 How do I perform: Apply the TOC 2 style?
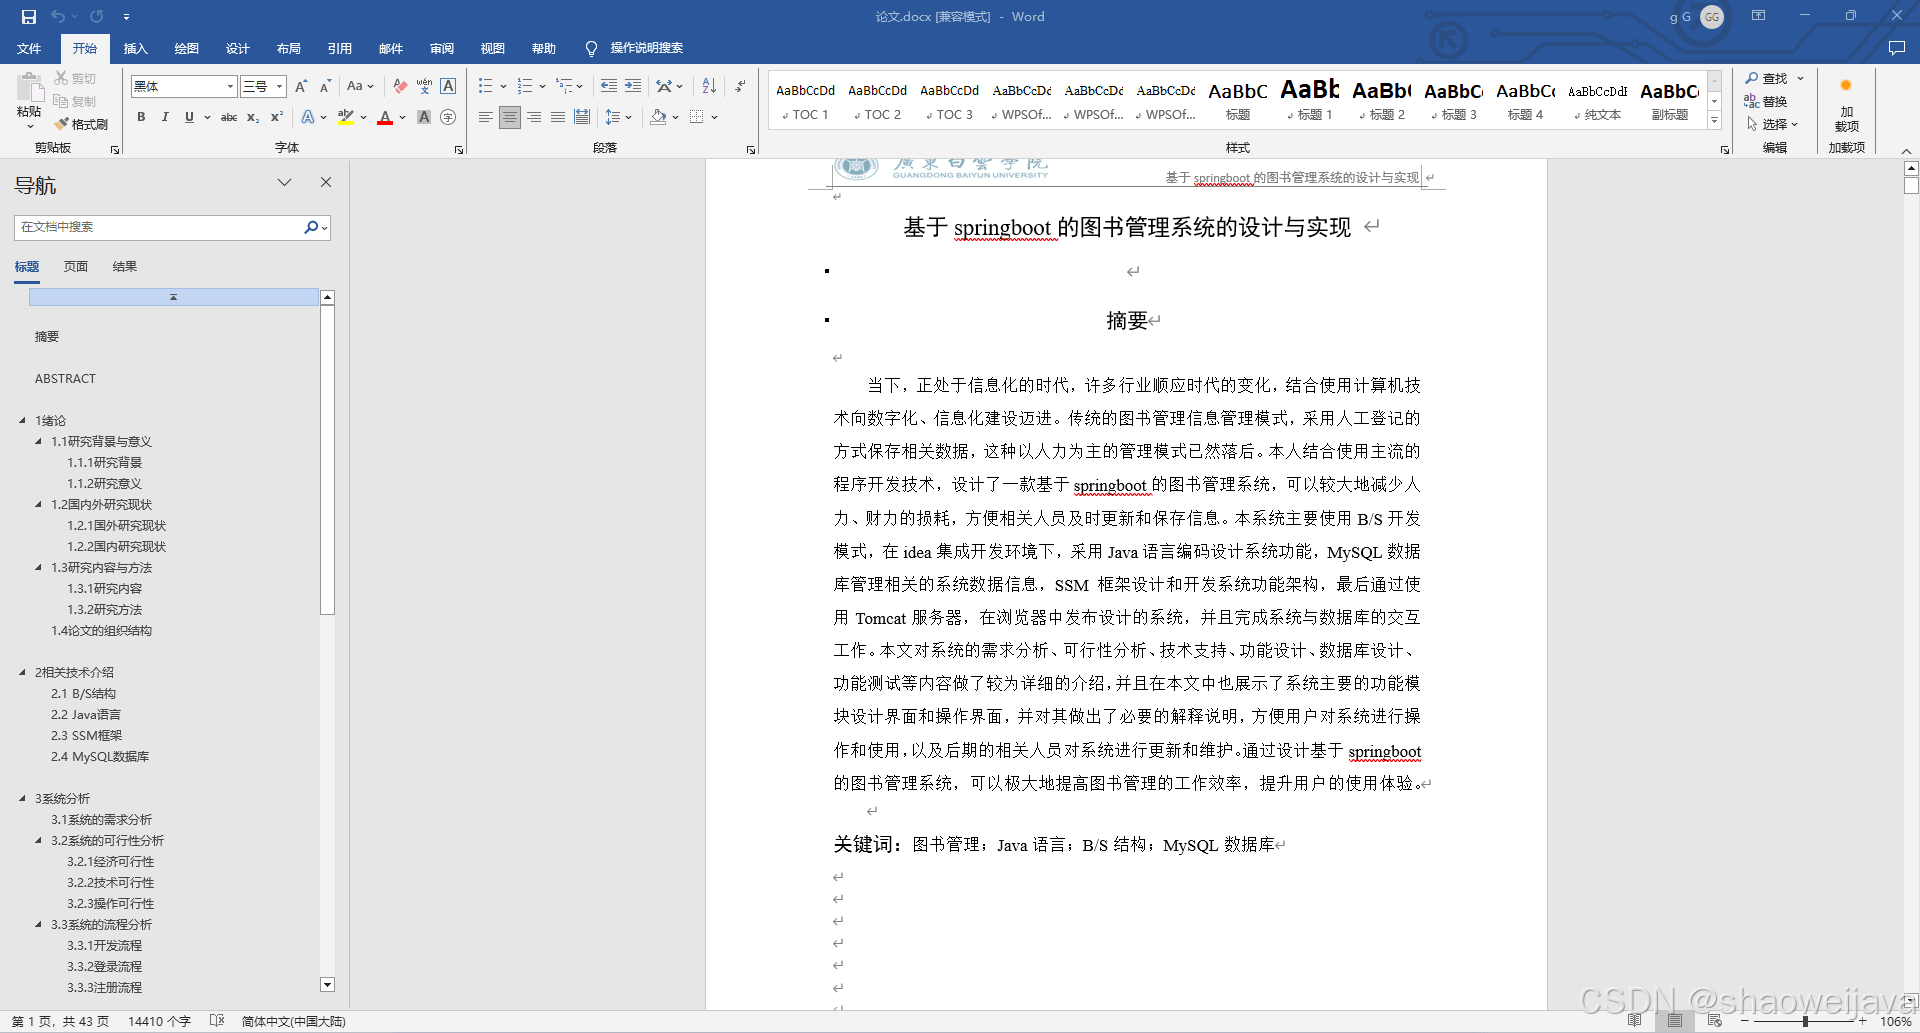(877, 100)
